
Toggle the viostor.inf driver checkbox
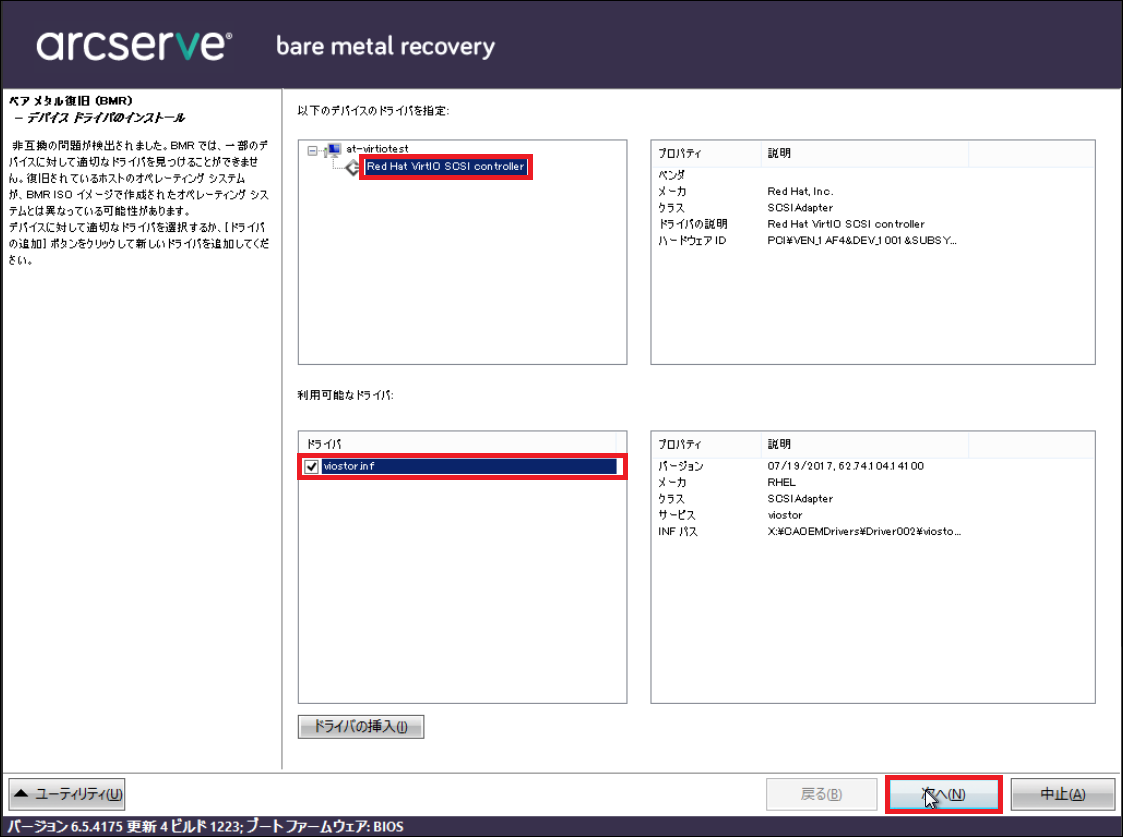tap(312, 467)
